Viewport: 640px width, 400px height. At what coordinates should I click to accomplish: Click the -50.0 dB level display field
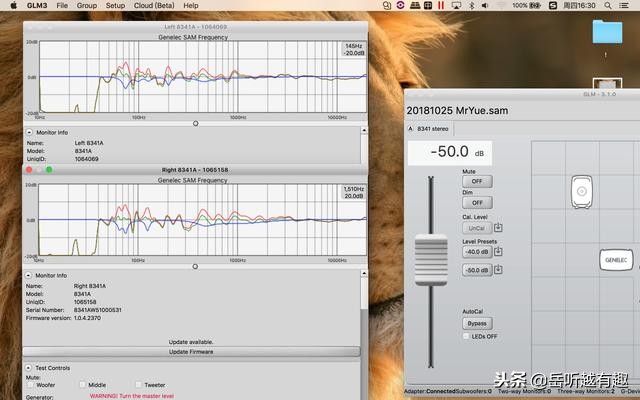pyautogui.click(x=450, y=153)
